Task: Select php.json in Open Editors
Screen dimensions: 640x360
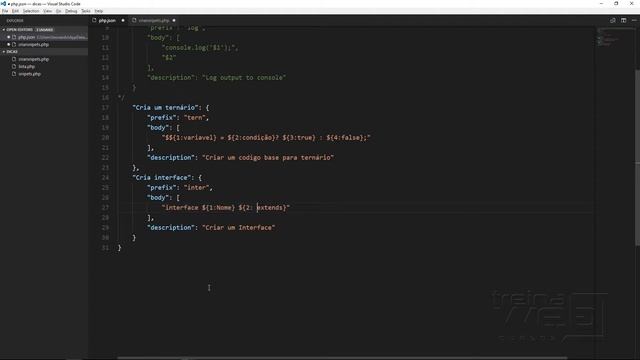Action: [44, 37]
